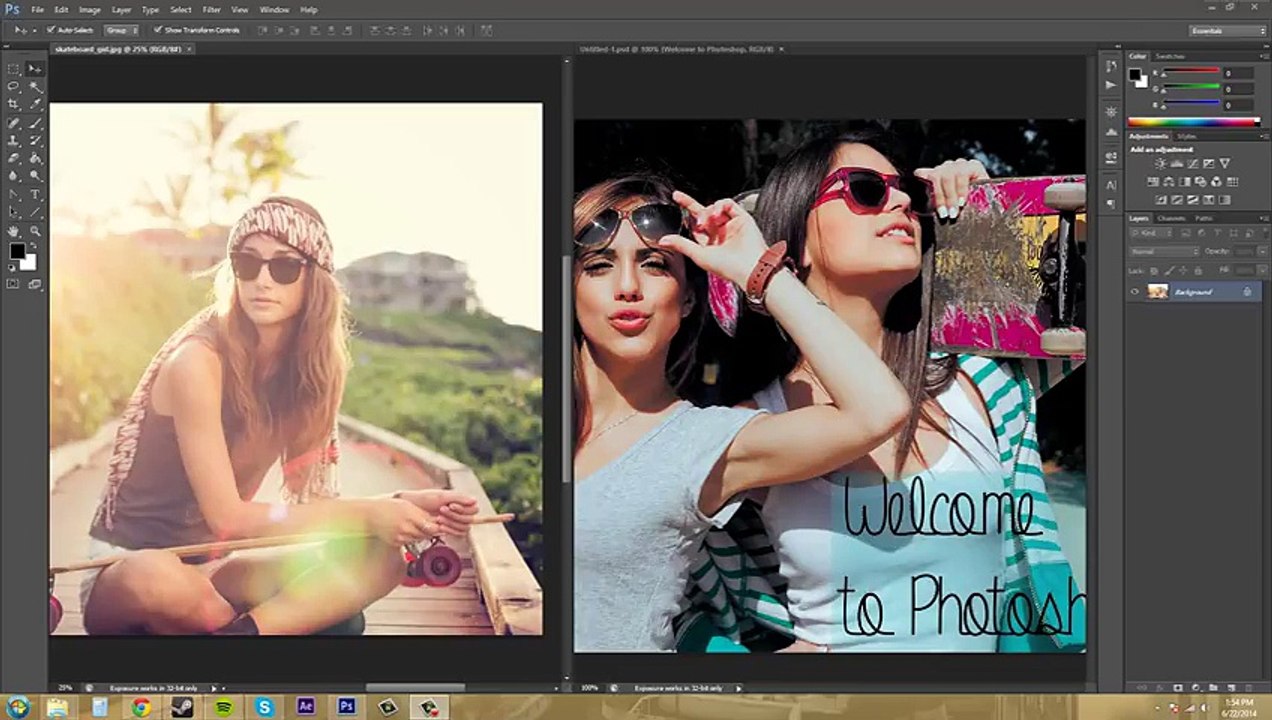Switch to the Paths tab
Screen dimensions: 1272x720
pos(1205,219)
